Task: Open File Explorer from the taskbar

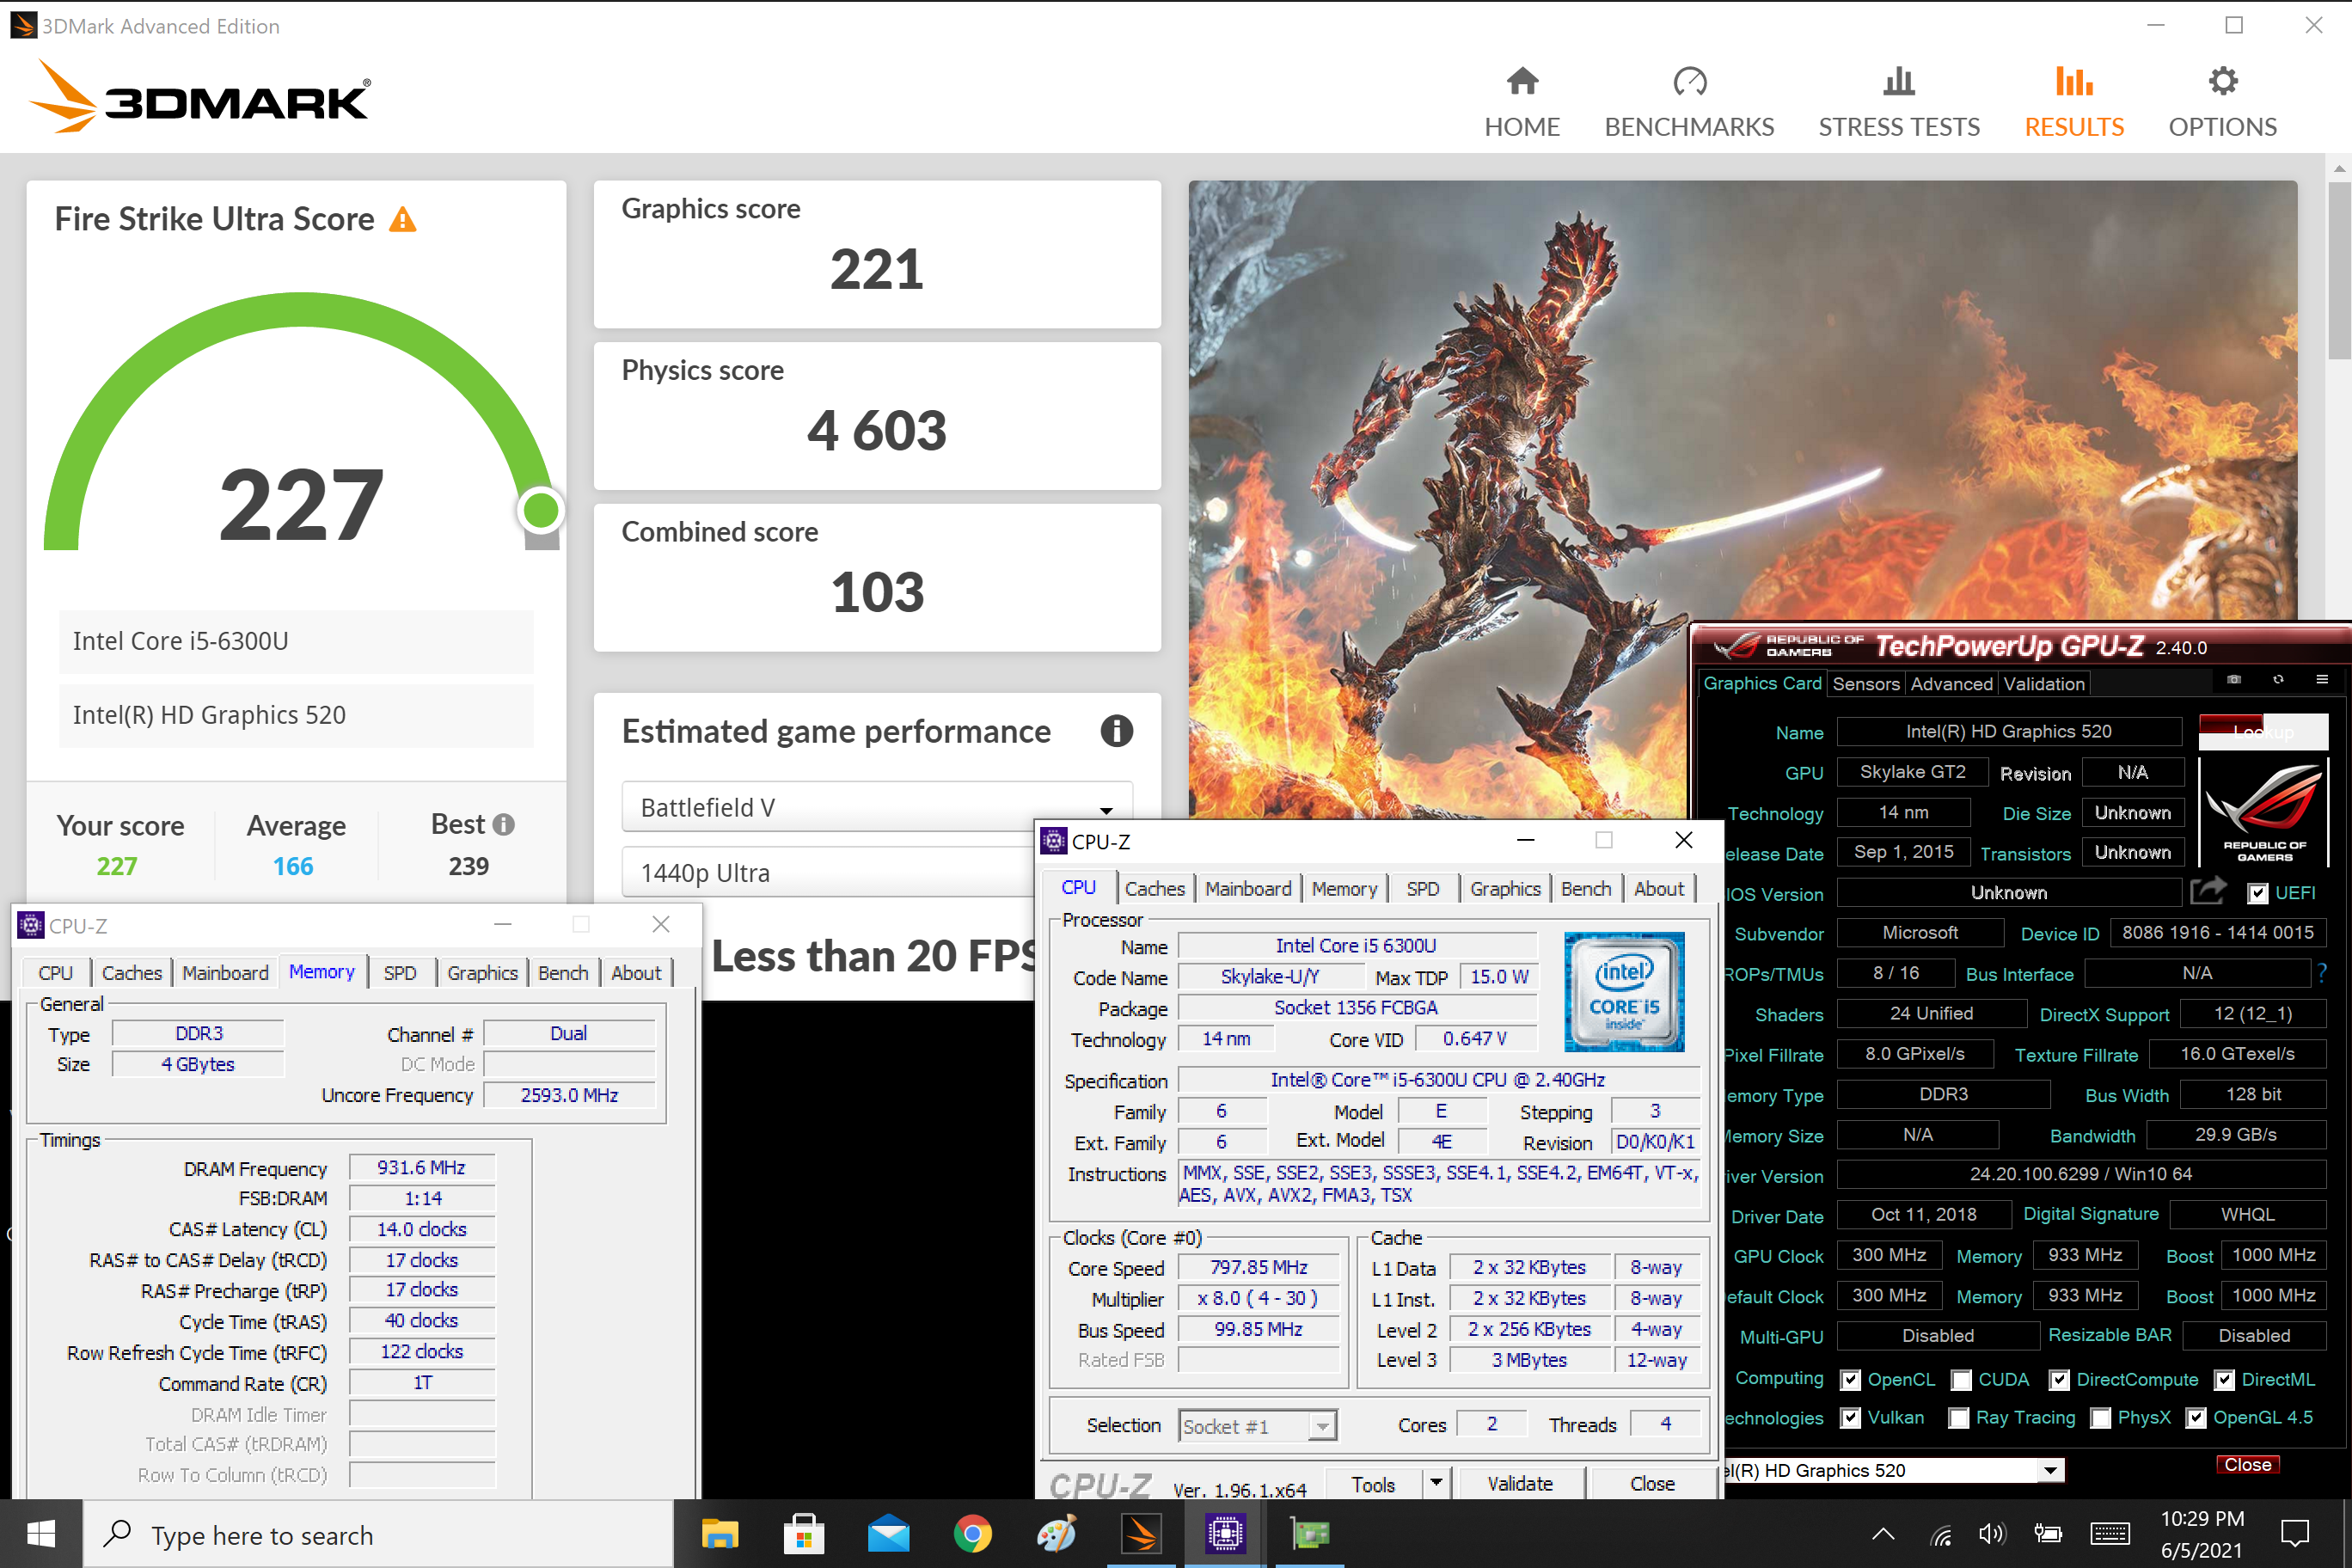Action: 720,1534
